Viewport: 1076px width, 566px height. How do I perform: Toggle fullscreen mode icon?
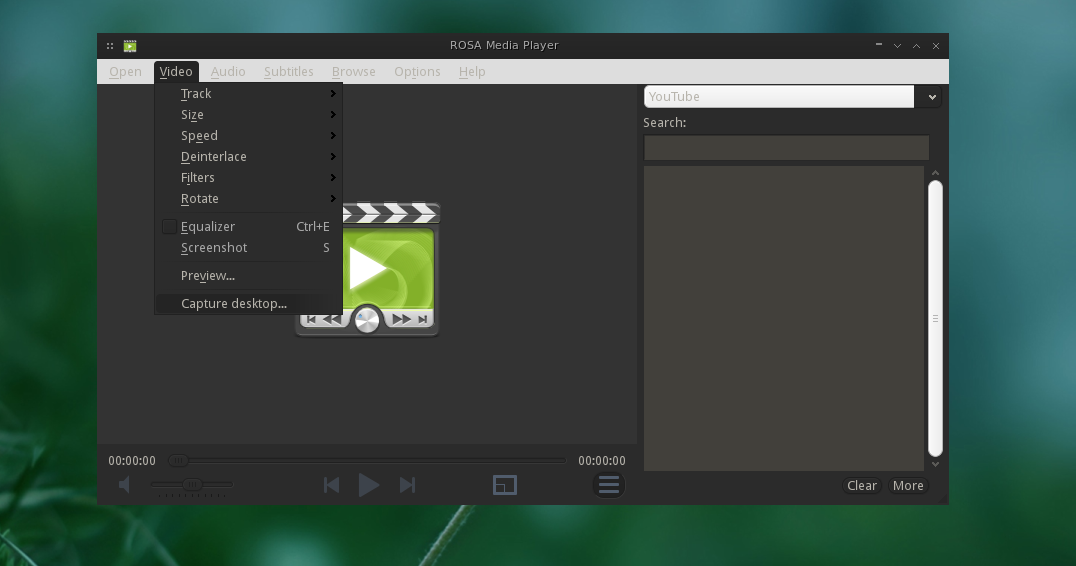[505, 485]
